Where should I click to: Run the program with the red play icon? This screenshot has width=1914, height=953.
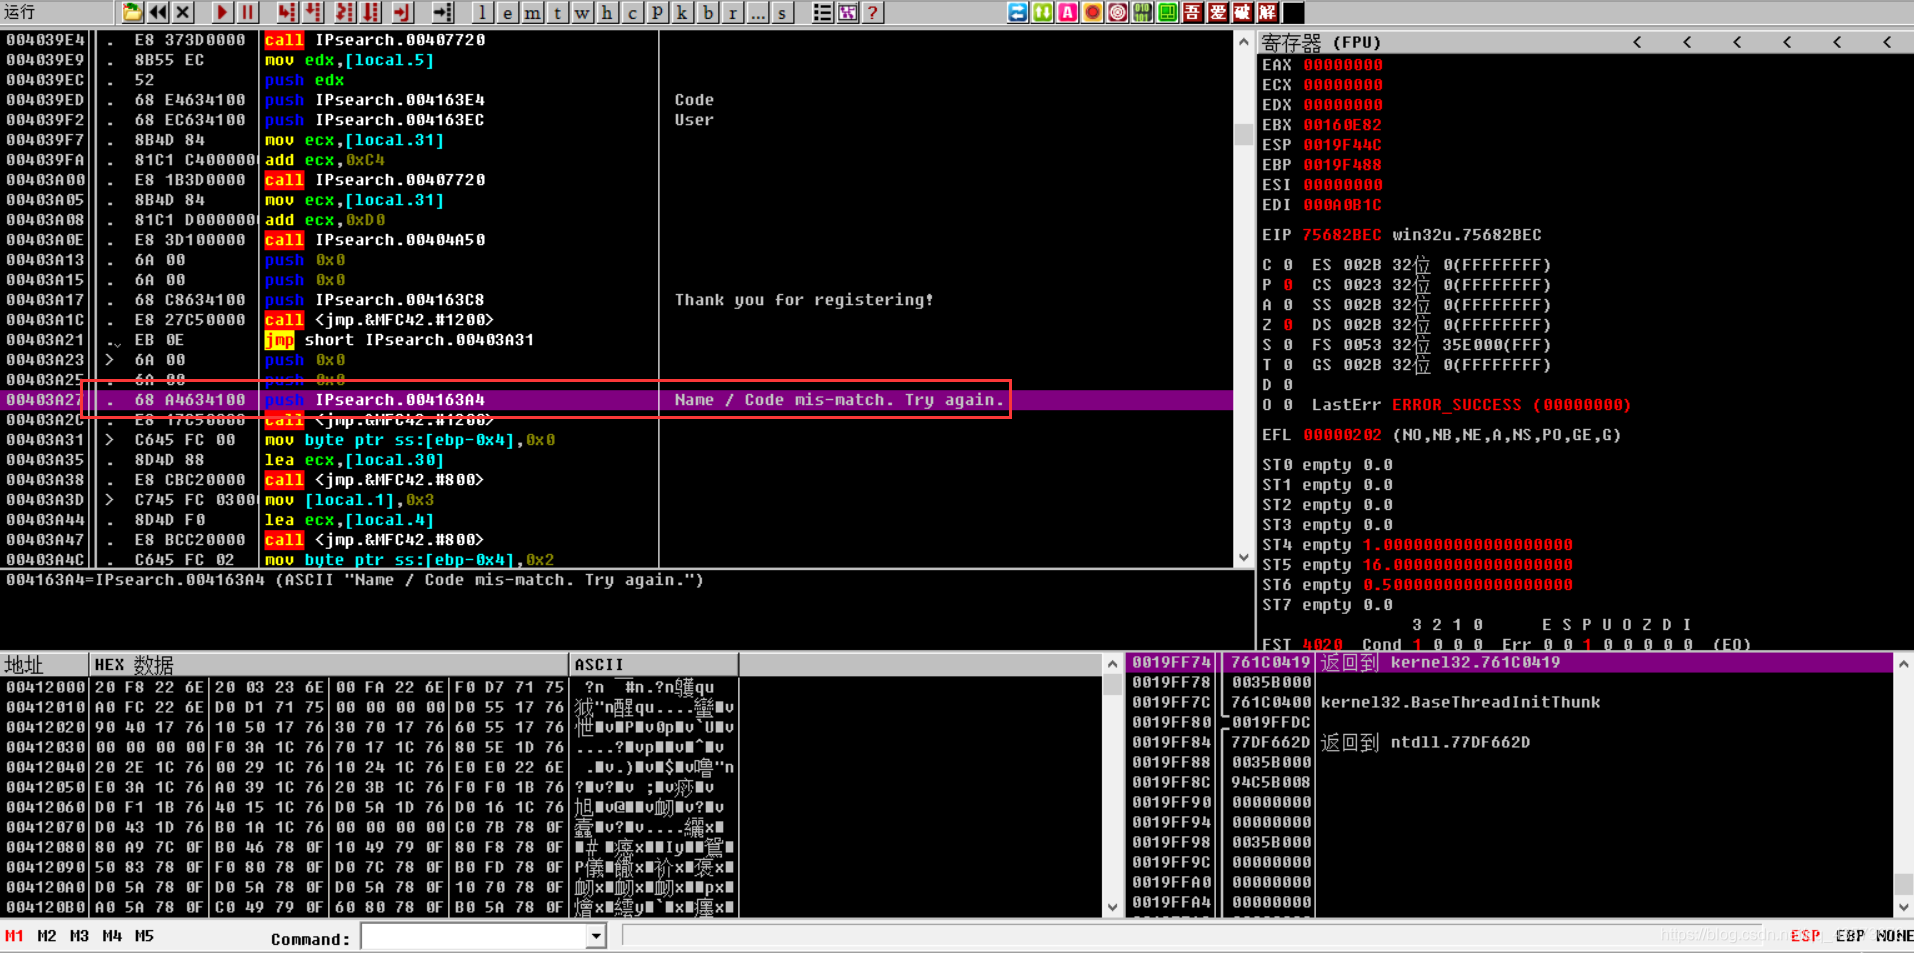pos(222,12)
